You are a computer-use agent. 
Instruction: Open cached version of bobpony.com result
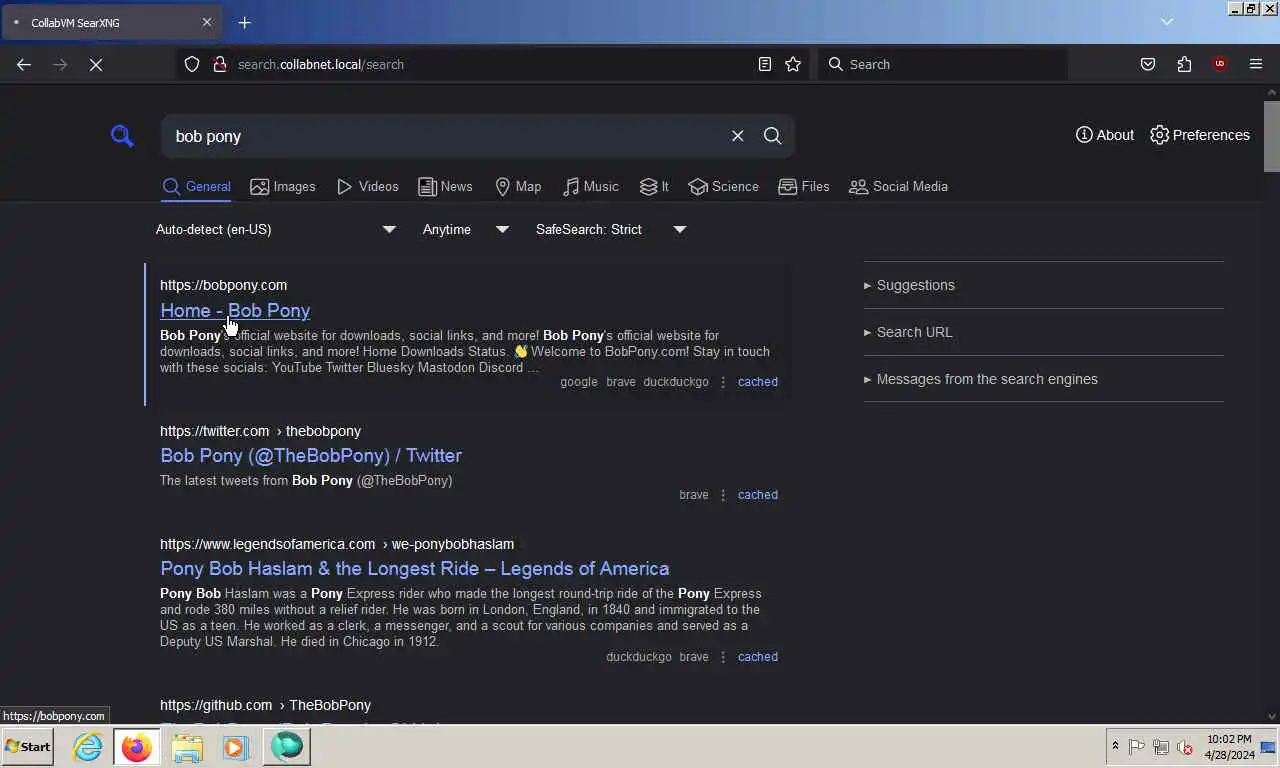758,382
